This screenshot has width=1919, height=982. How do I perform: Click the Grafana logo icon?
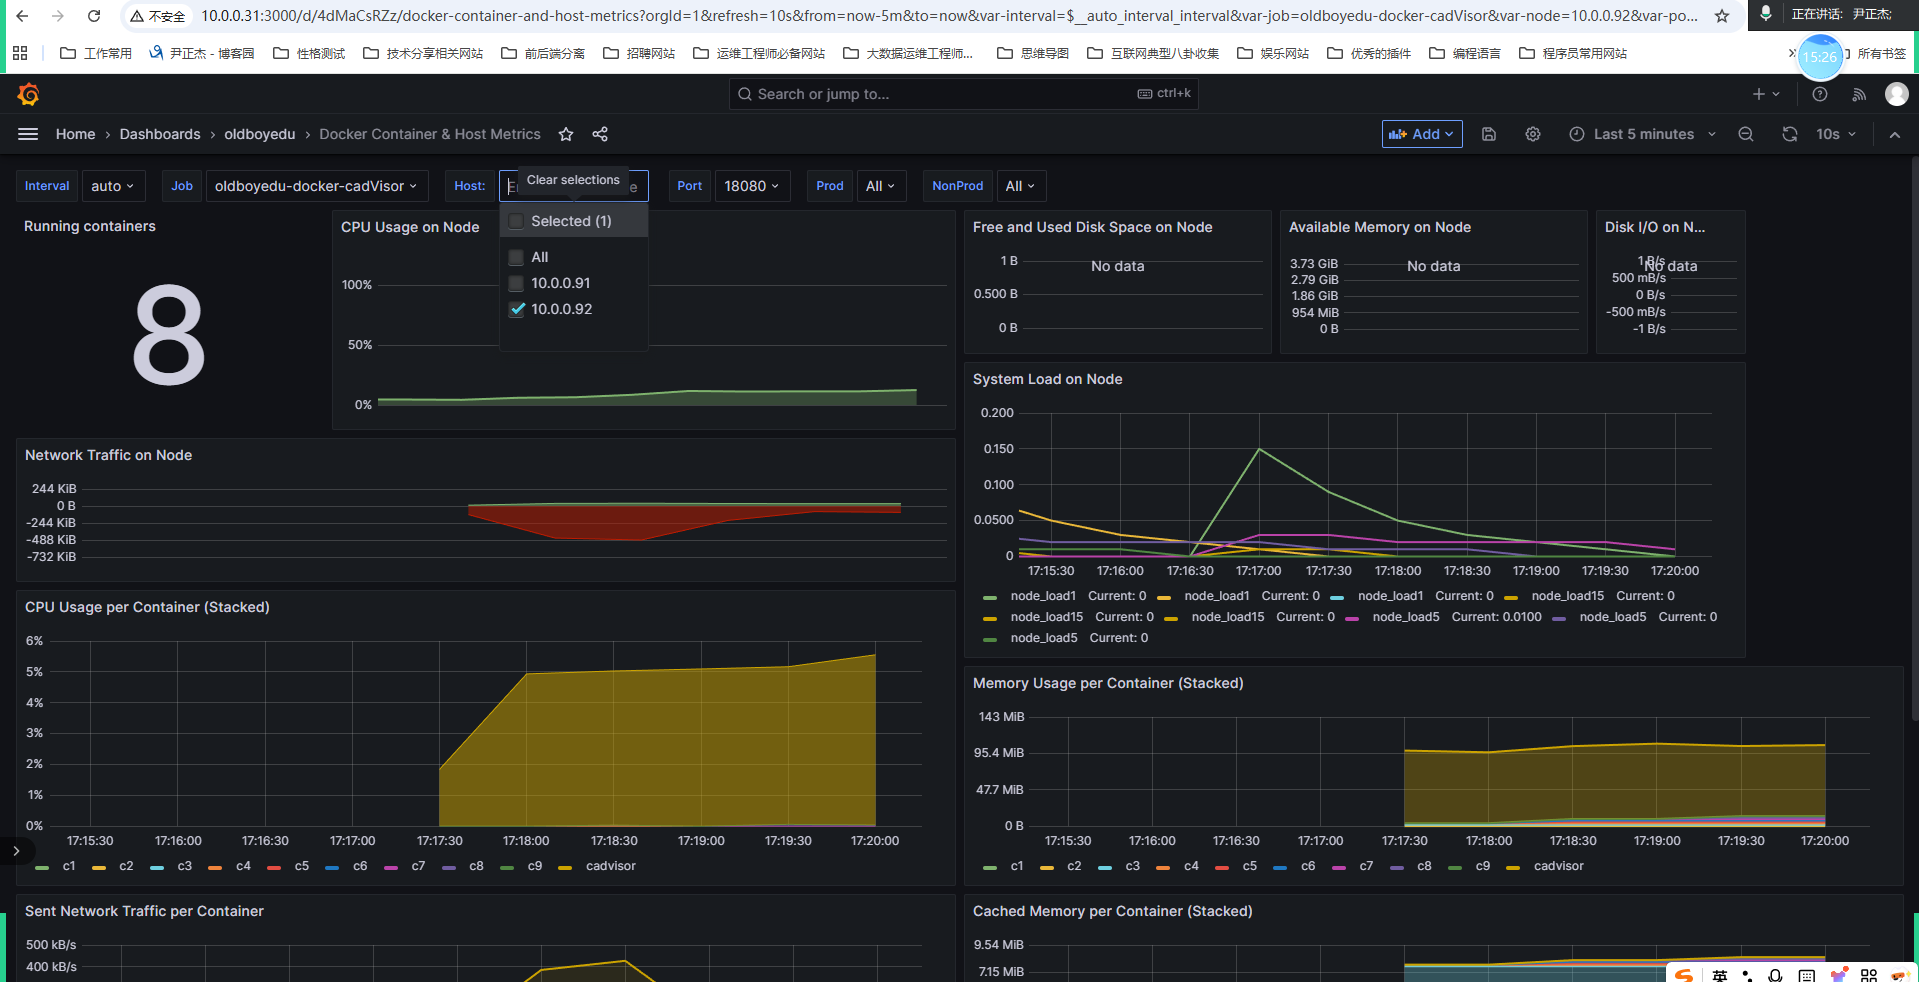click(x=28, y=94)
